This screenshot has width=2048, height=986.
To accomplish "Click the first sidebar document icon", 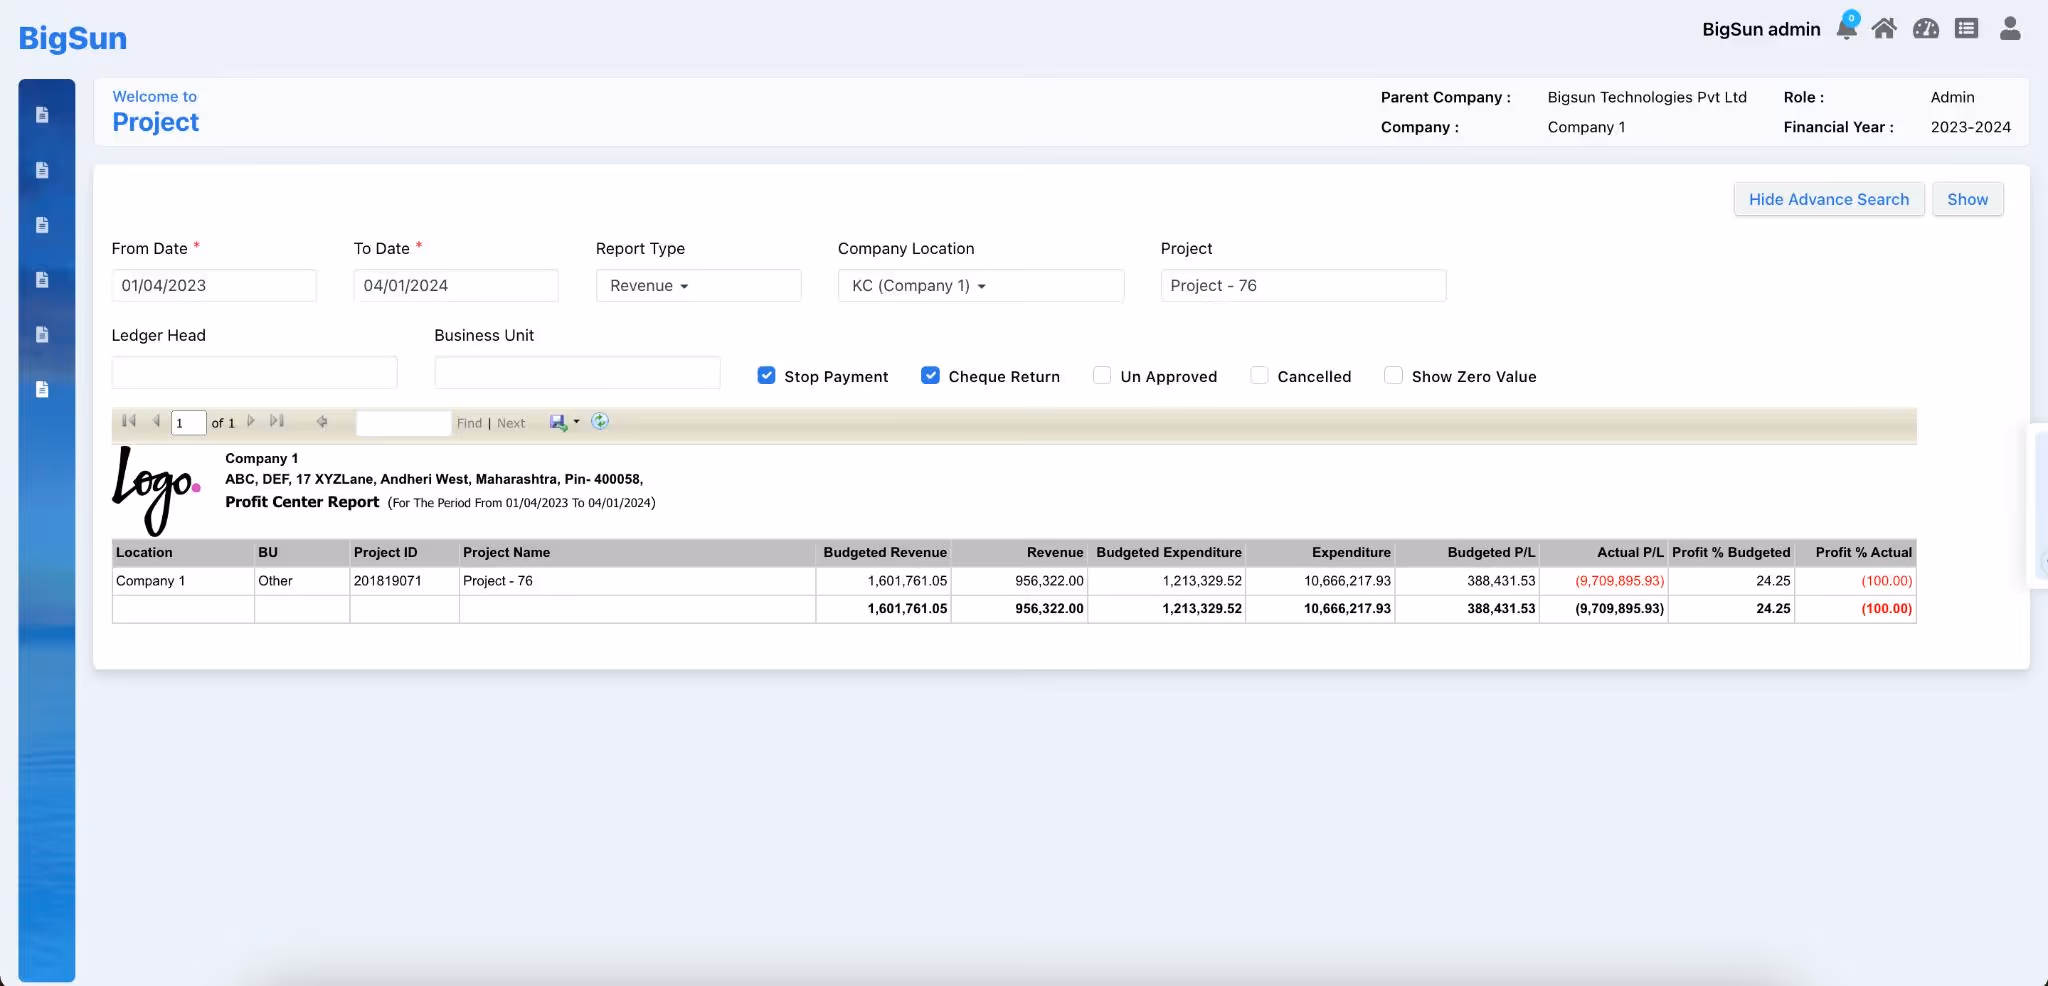I will 42,115.
